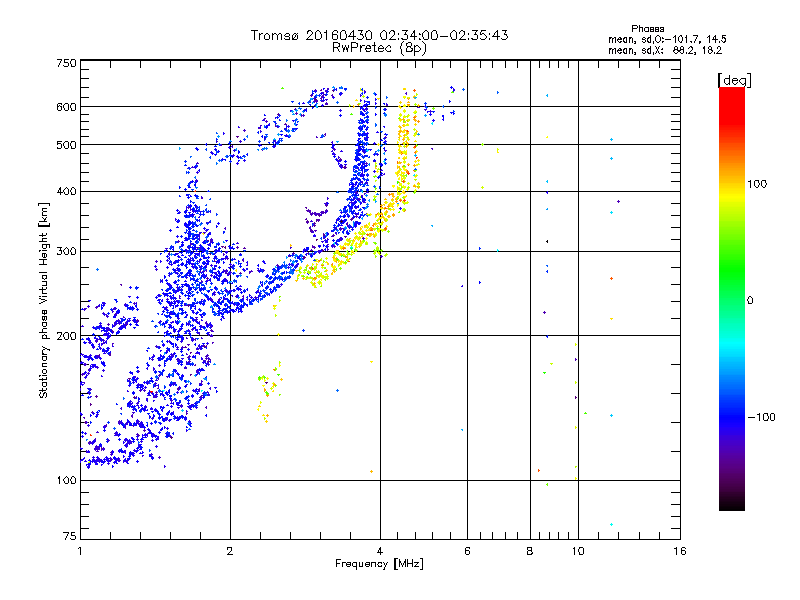
Task: Click the x-axis tick label '16'
Action: coord(680,551)
